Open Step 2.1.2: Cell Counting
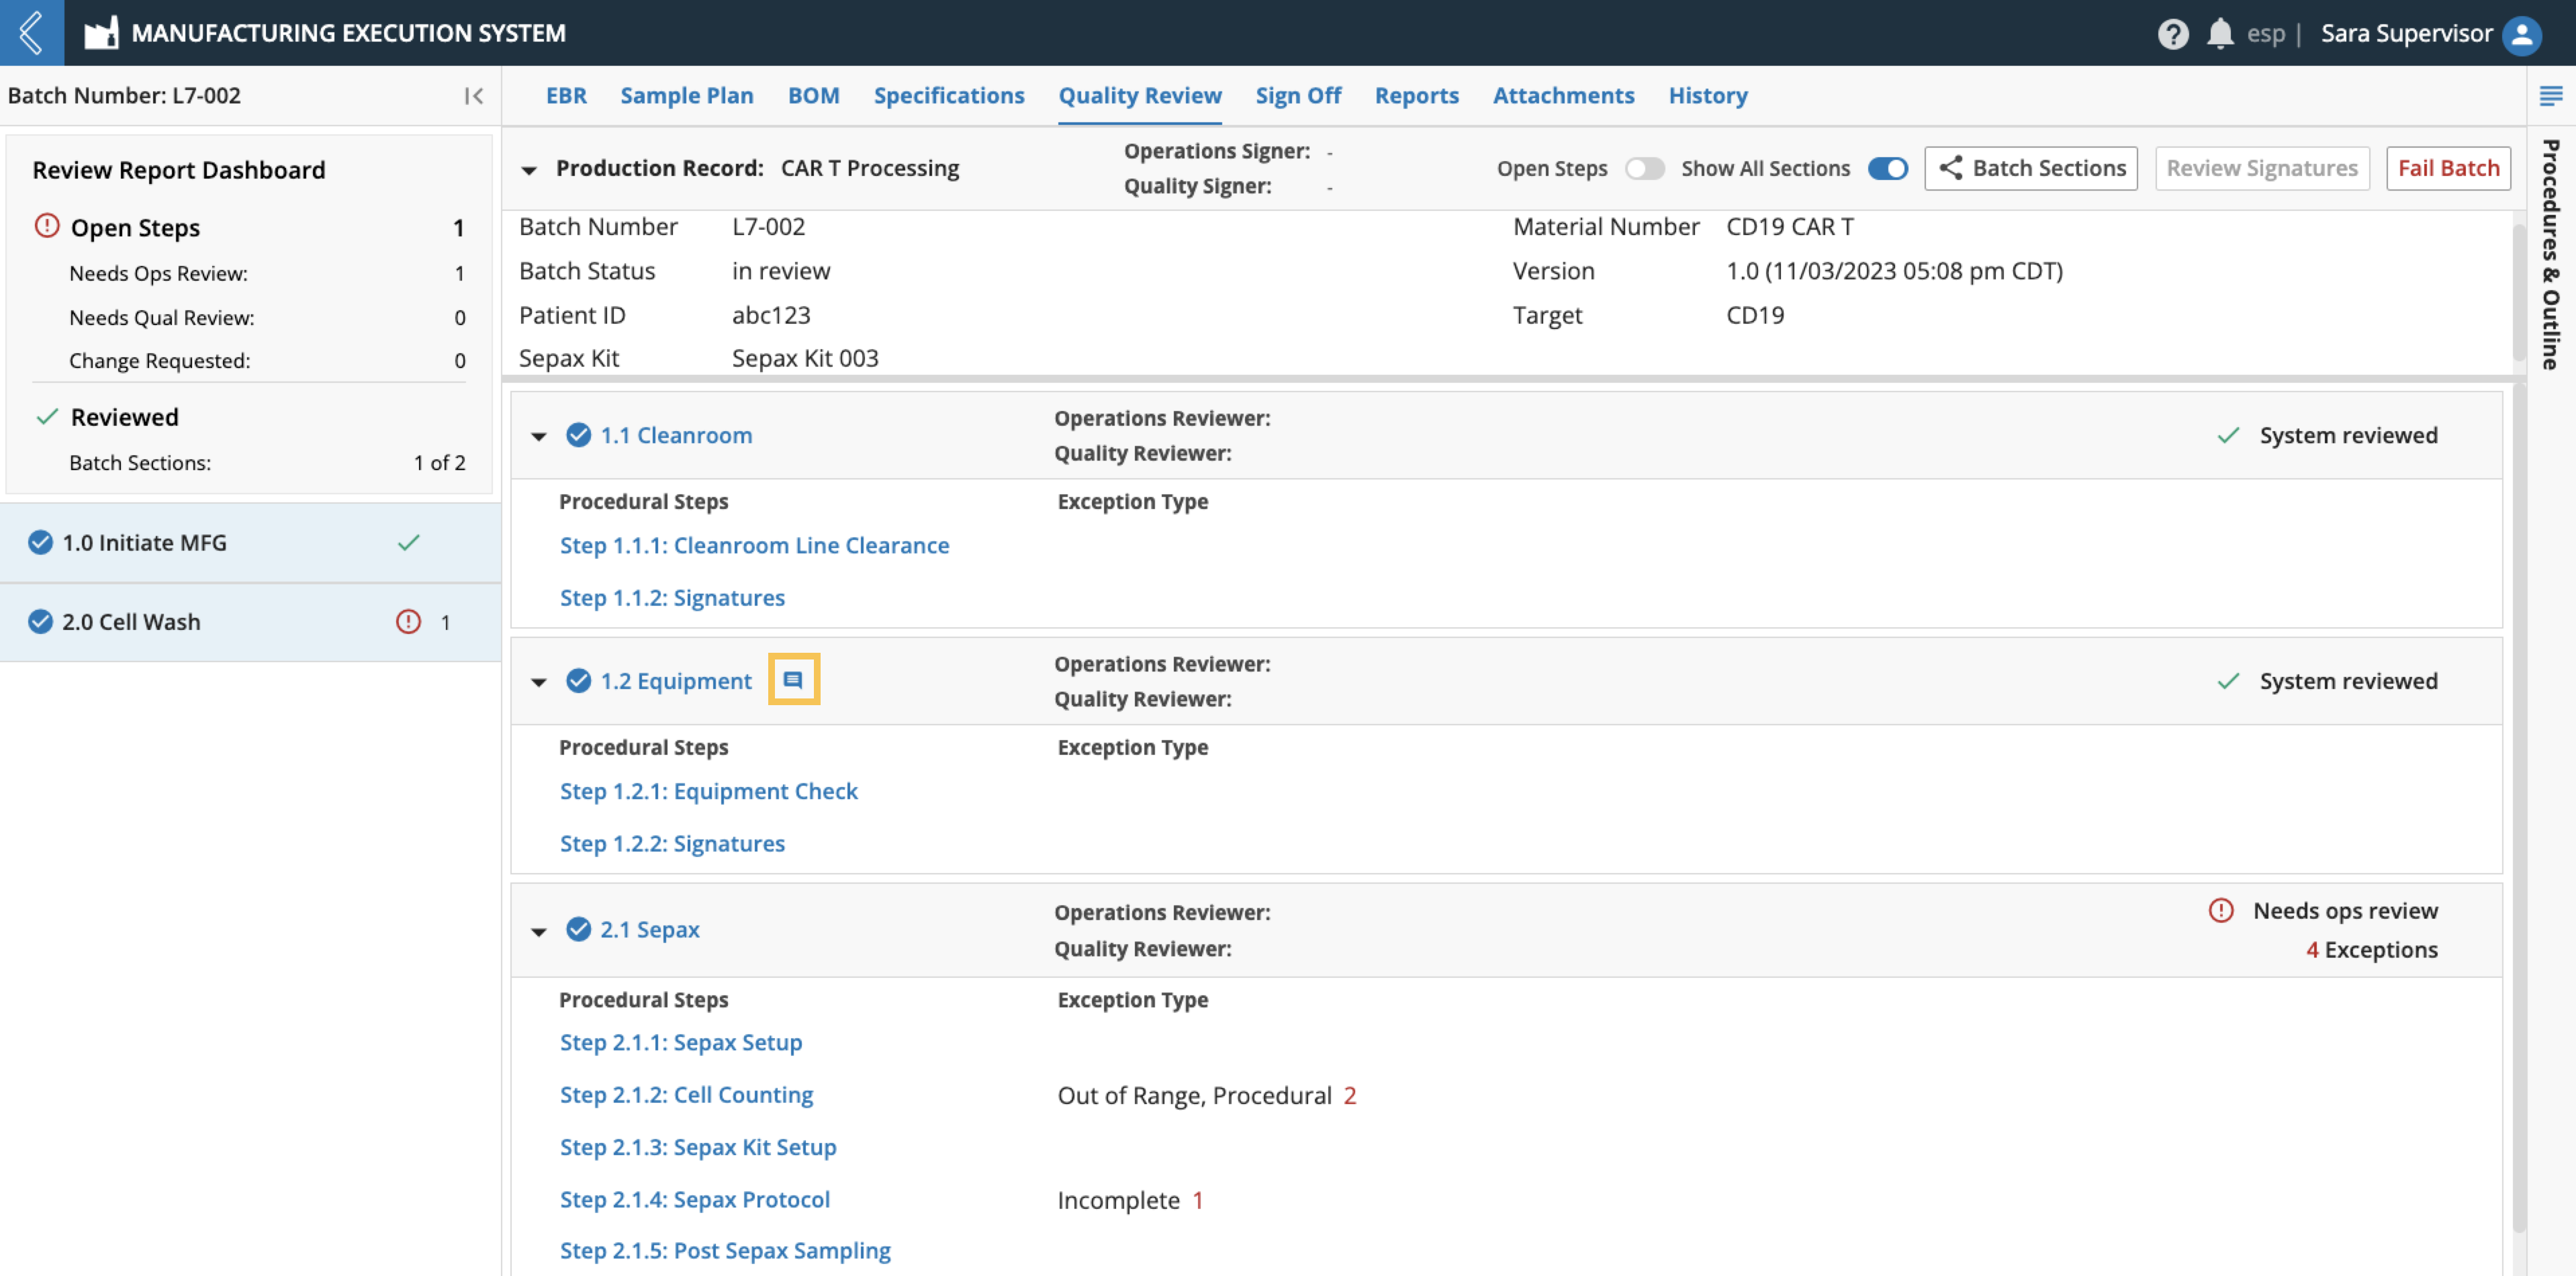Image resolution: width=2576 pixels, height=1276 pixels. pos(686,1094)
